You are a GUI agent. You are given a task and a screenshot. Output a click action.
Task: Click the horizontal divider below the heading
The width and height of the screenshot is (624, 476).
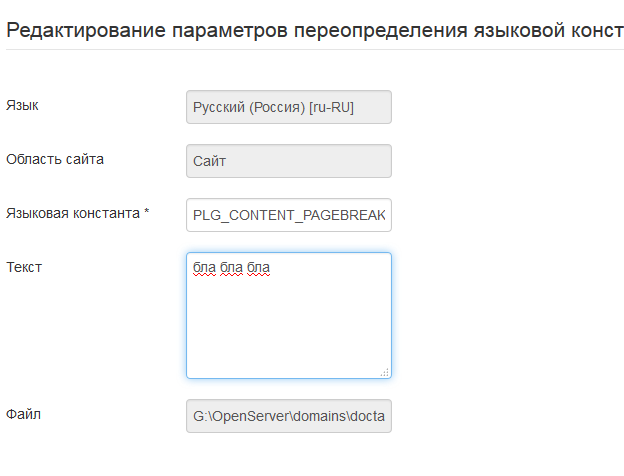(x=312, y=50)
